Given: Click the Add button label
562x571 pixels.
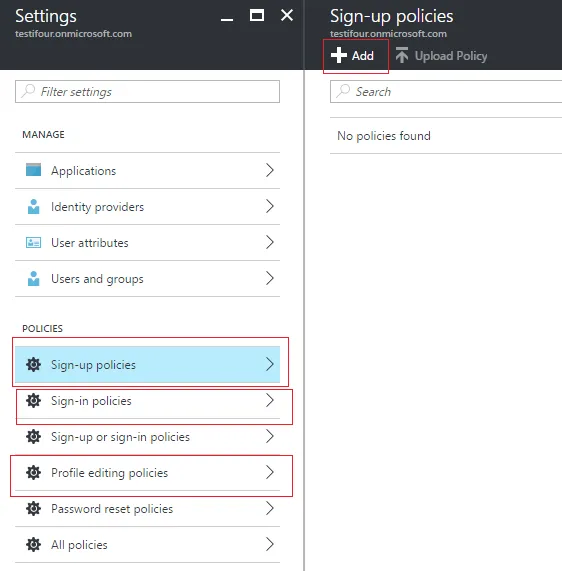Looking at the screenshot, I should 362,56.
